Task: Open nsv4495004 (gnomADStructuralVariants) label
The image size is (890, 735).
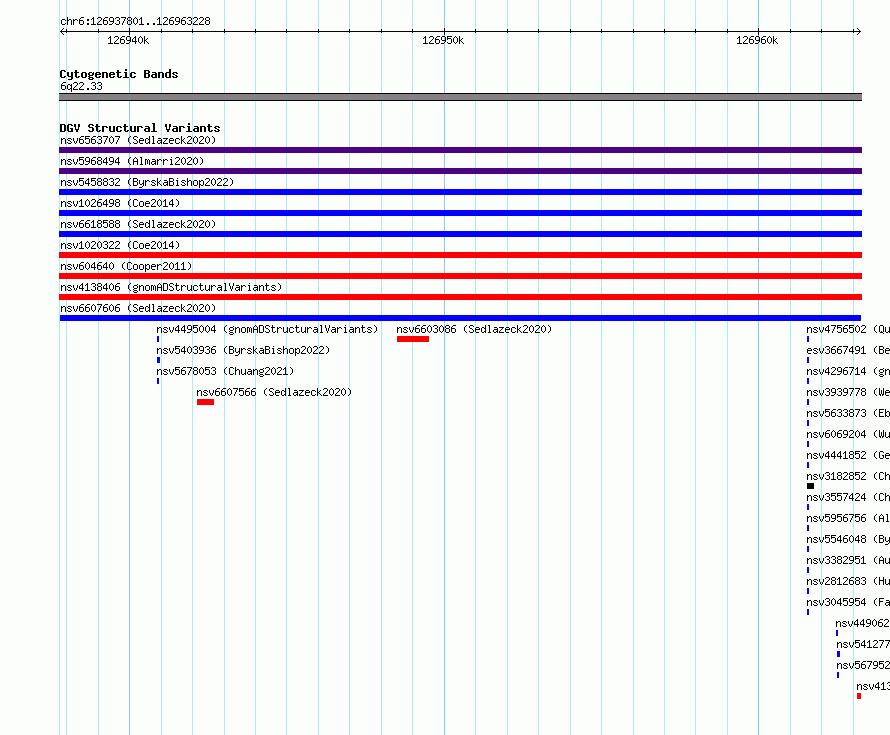Action: point(267,329)
